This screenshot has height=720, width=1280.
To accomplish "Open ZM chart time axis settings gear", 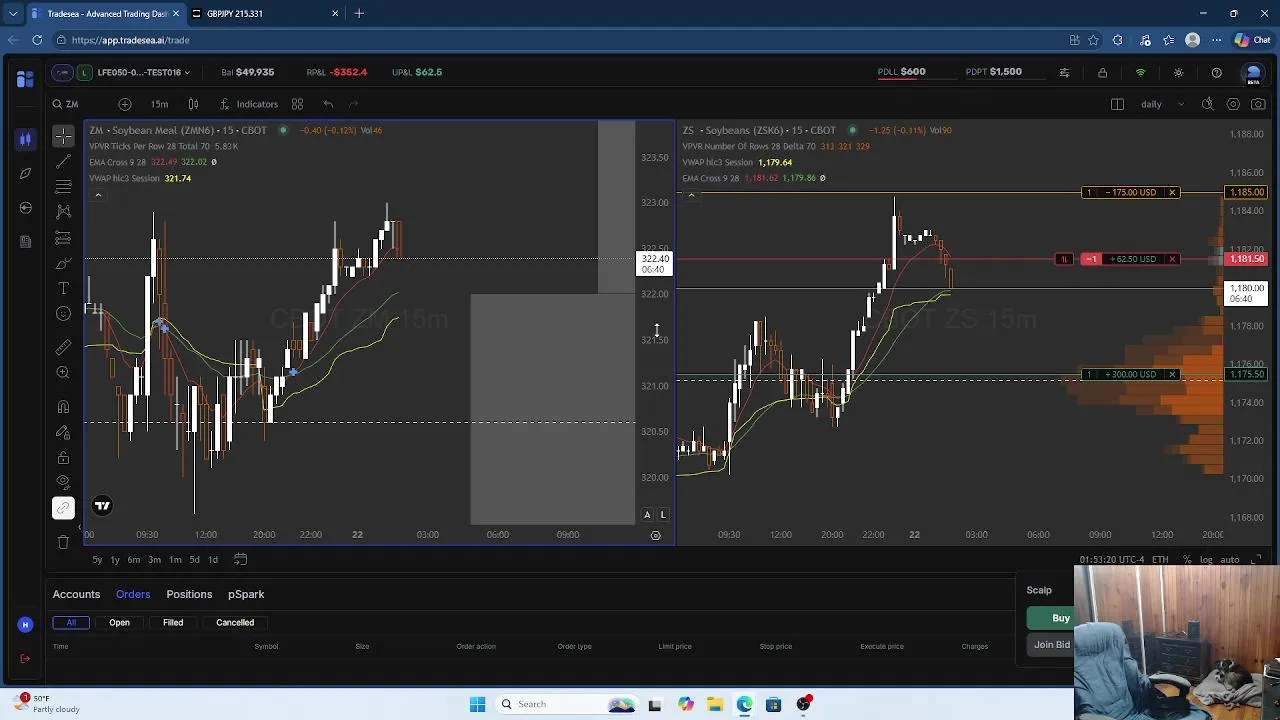I will point(656,535).
